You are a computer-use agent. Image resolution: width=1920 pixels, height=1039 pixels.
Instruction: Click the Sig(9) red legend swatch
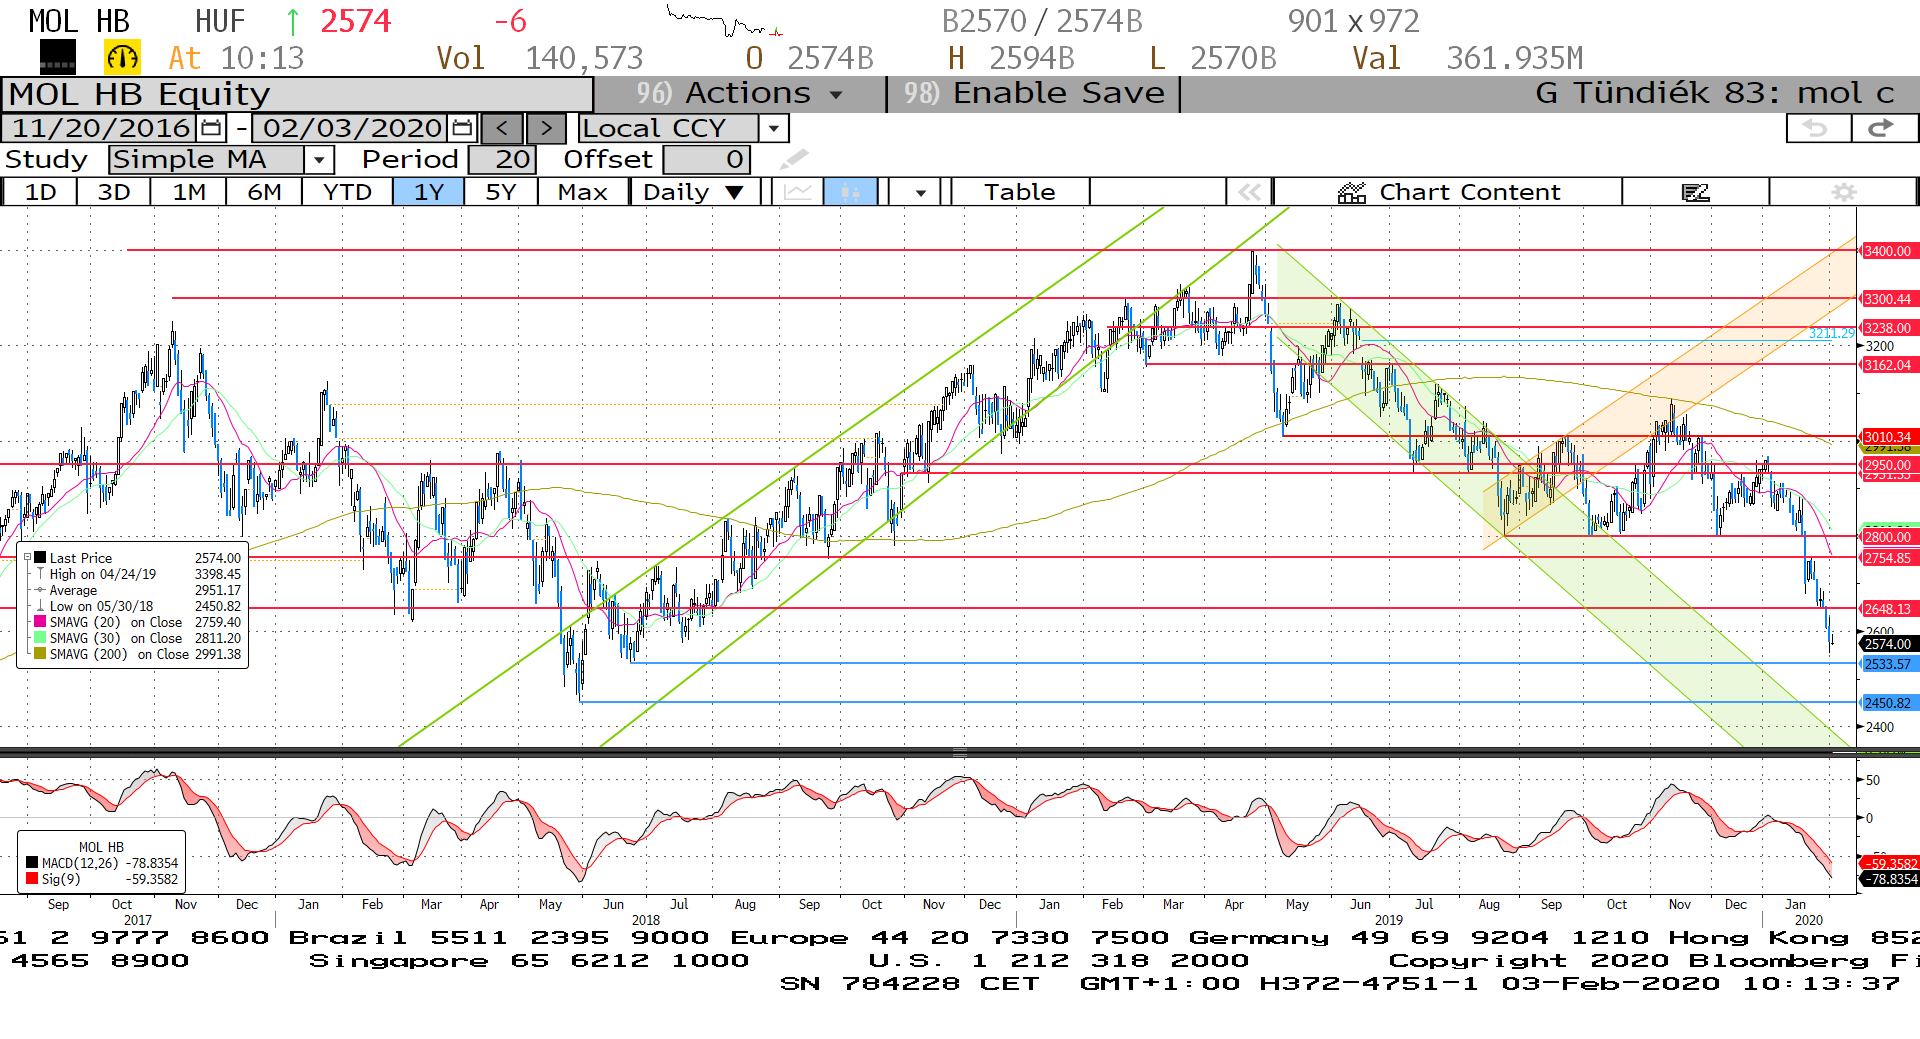tap(32, 879)
